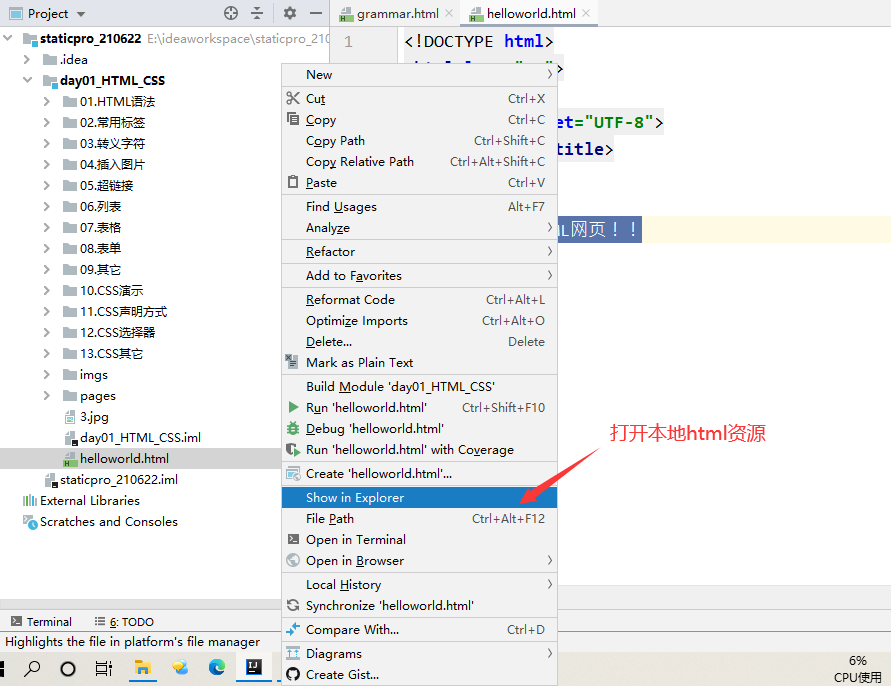Choose Delete... menu entry
The height and width of the screenshot is (686, 891).
click(x=419, y=342)
